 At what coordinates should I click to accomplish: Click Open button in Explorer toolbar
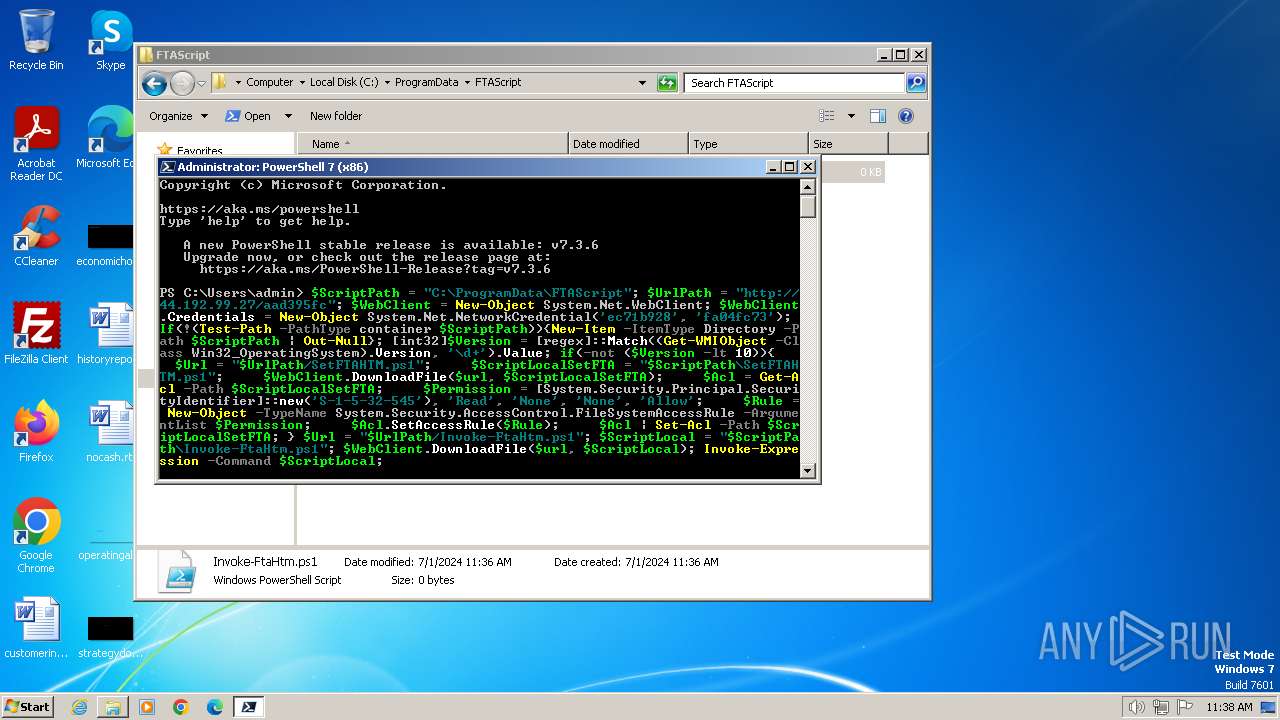(x=248, y=116)
